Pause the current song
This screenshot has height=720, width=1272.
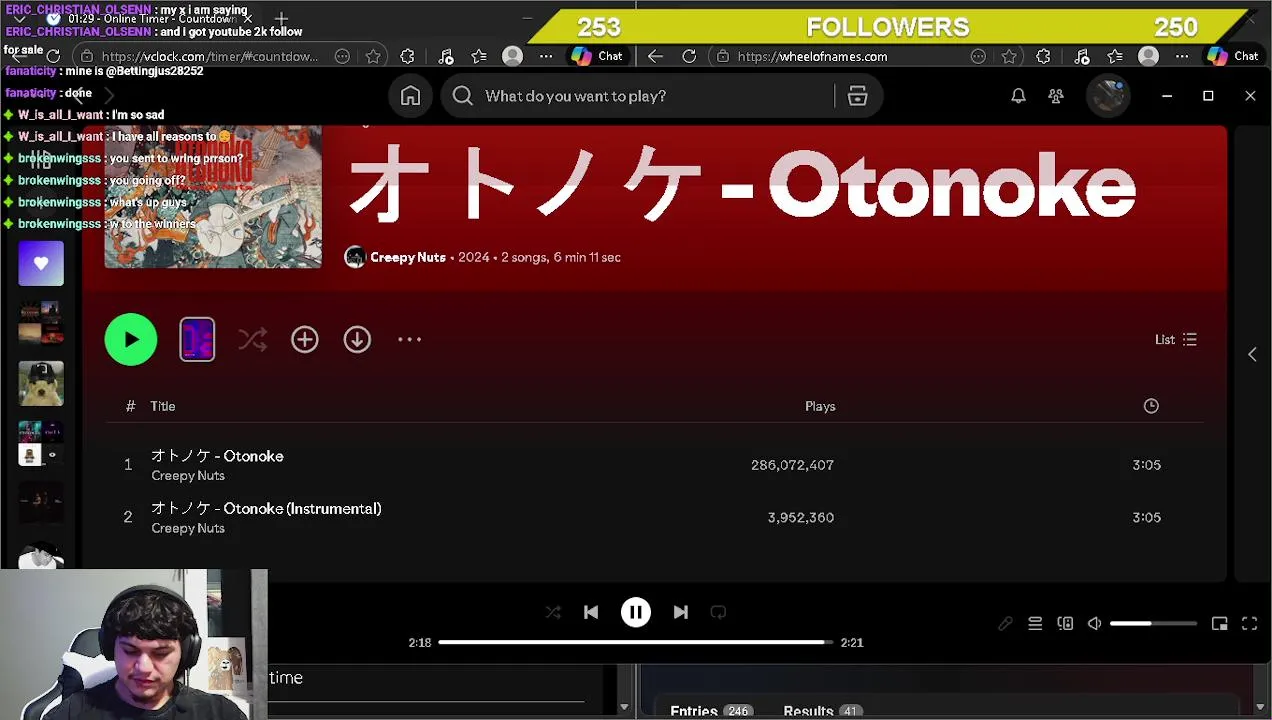(x=636, y=612)
